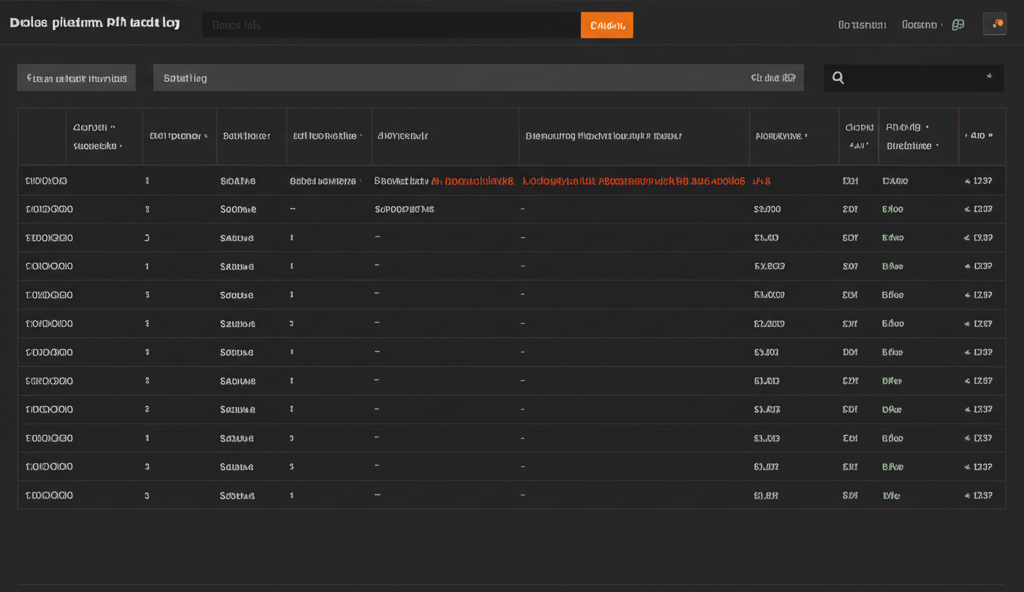Click the first navigation label in the top-right menu

863,24
